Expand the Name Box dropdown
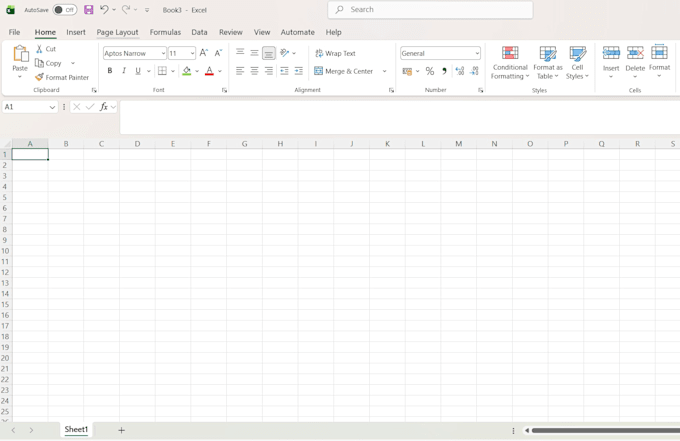This screenshot has height=441, width=680. [52, 107]
